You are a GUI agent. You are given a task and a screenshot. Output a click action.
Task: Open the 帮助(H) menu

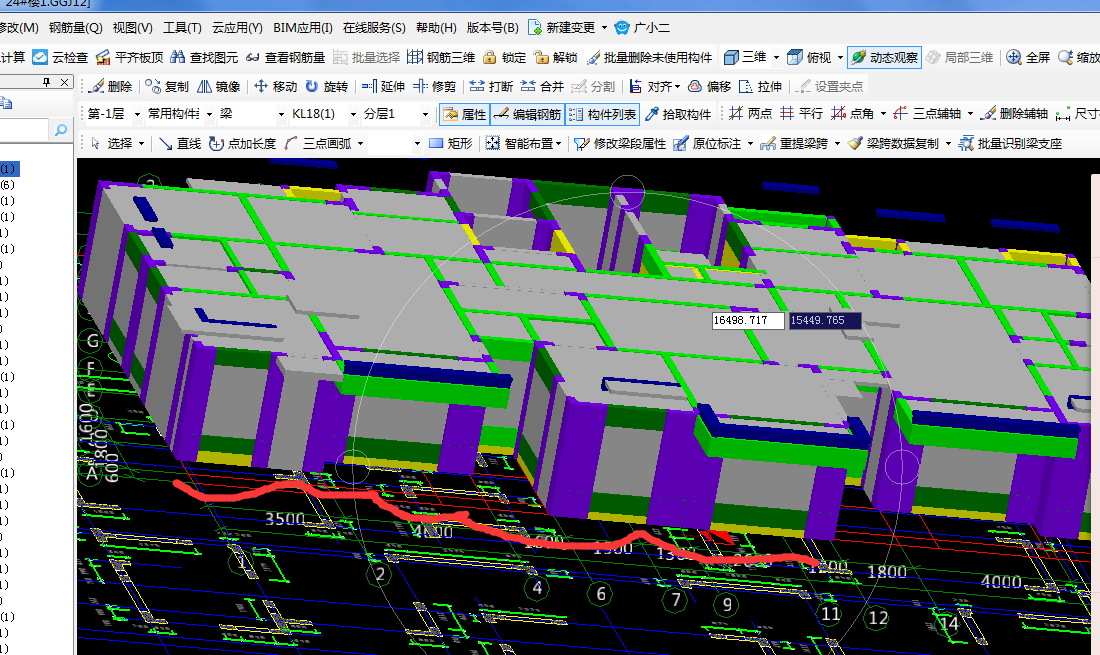coord(436,27)
